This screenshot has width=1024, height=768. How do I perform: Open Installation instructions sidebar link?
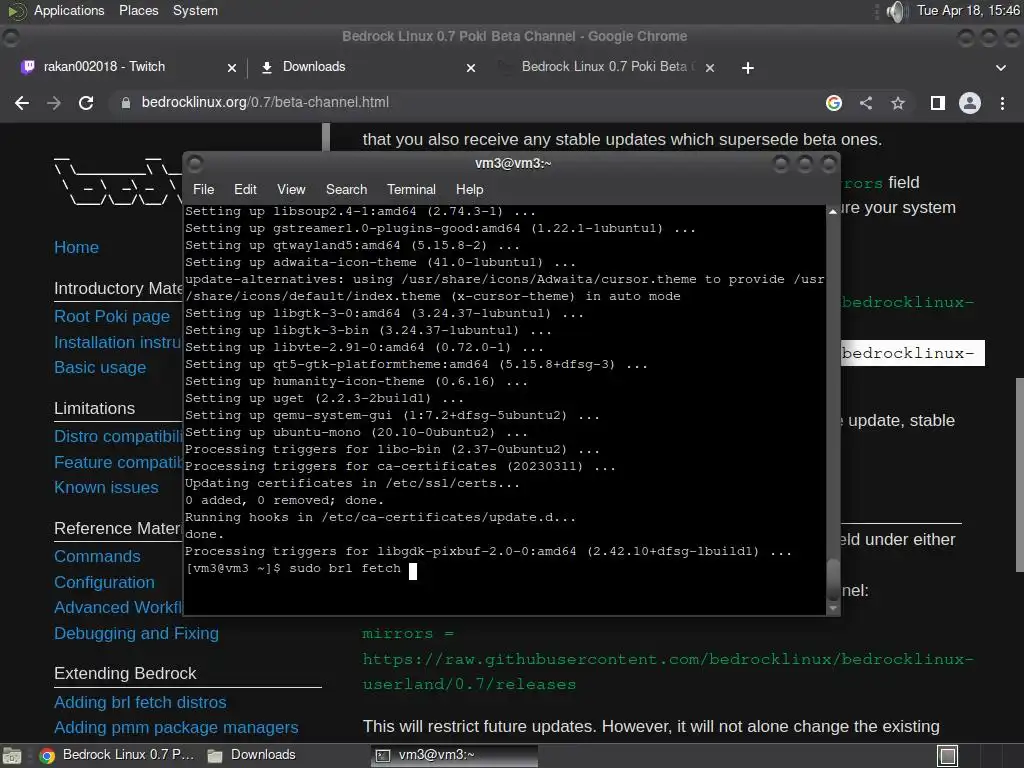(x=118, y=343)
